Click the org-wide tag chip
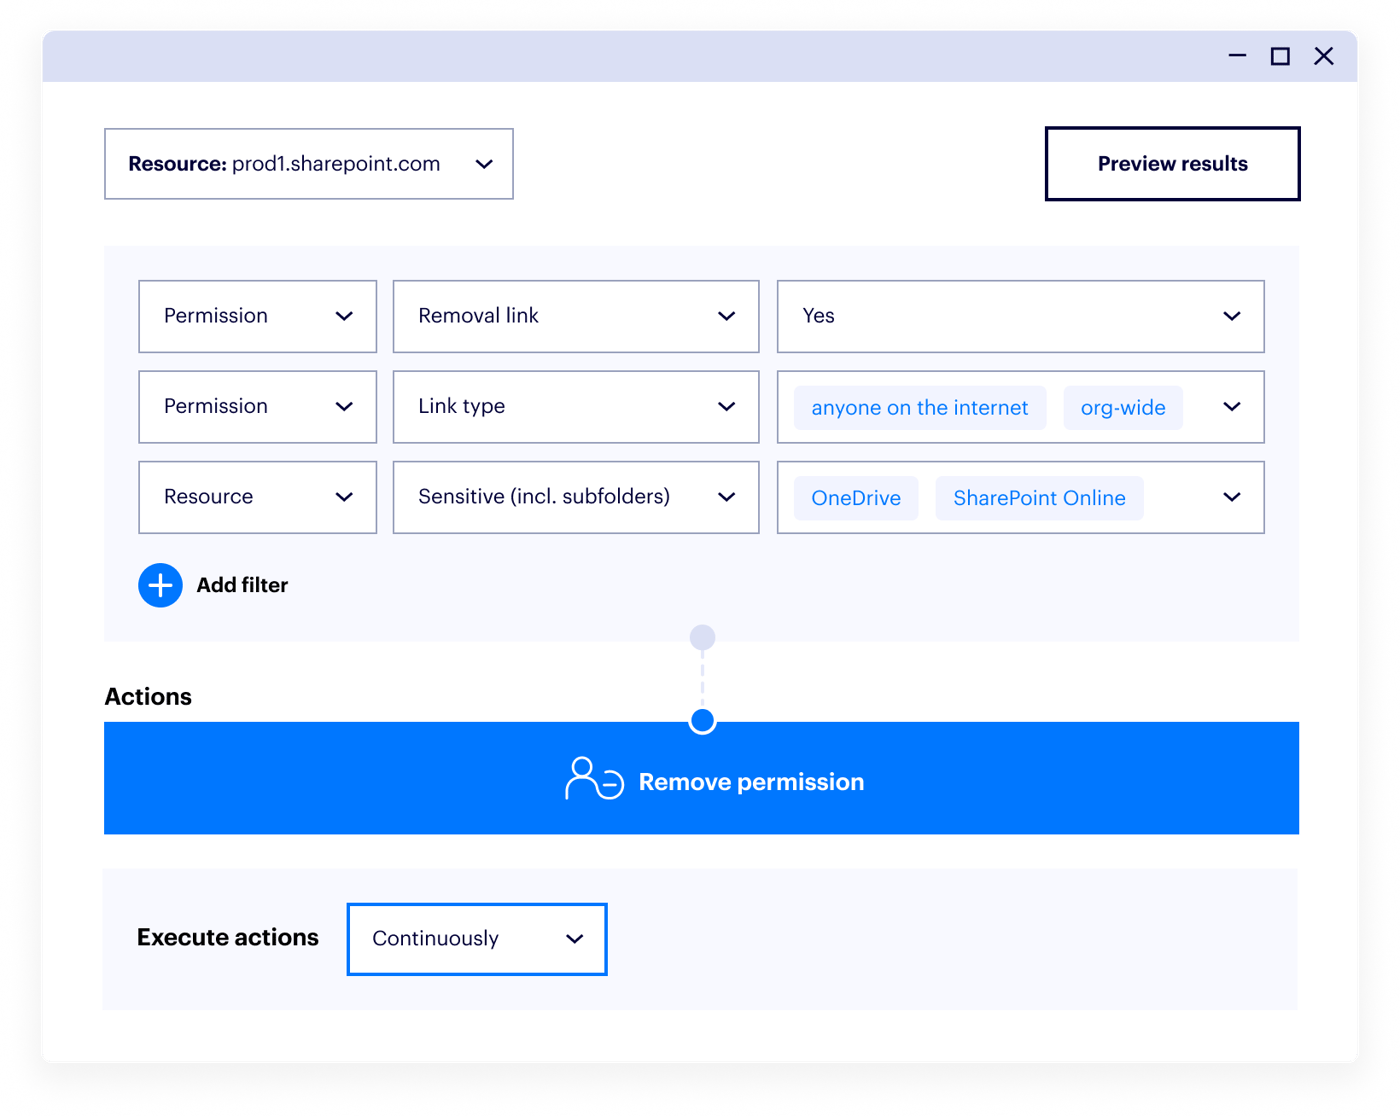 click(1122, 408)
